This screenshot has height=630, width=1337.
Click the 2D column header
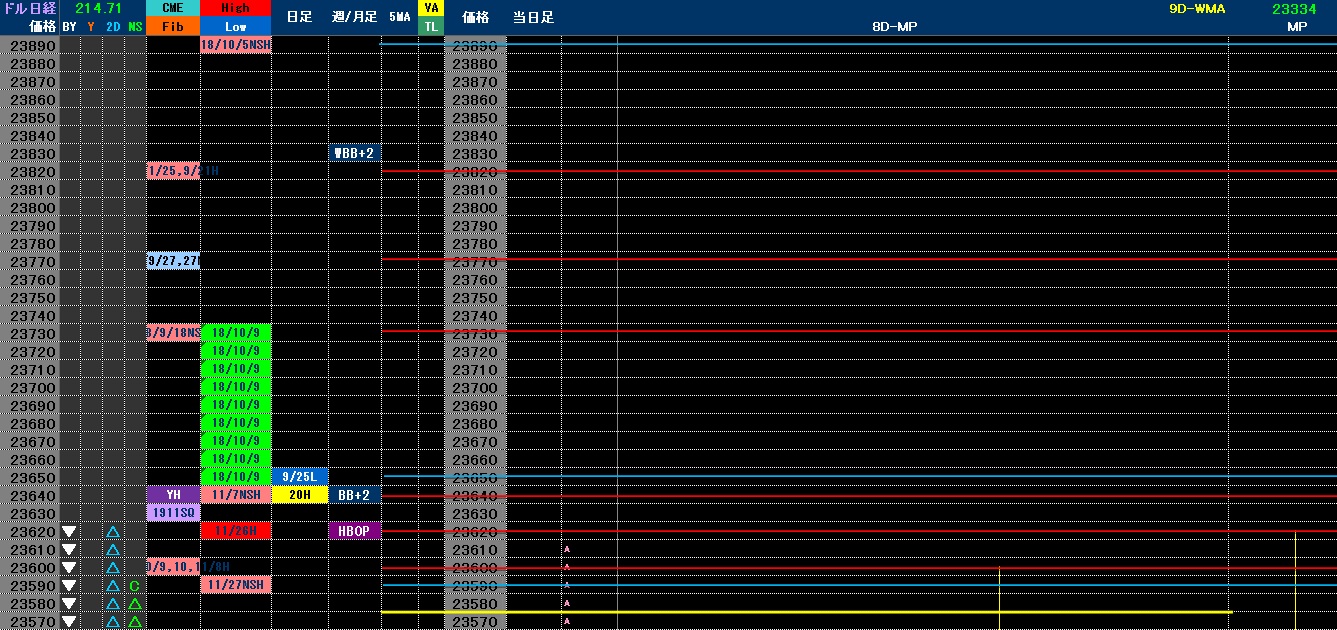pos(113,27)
